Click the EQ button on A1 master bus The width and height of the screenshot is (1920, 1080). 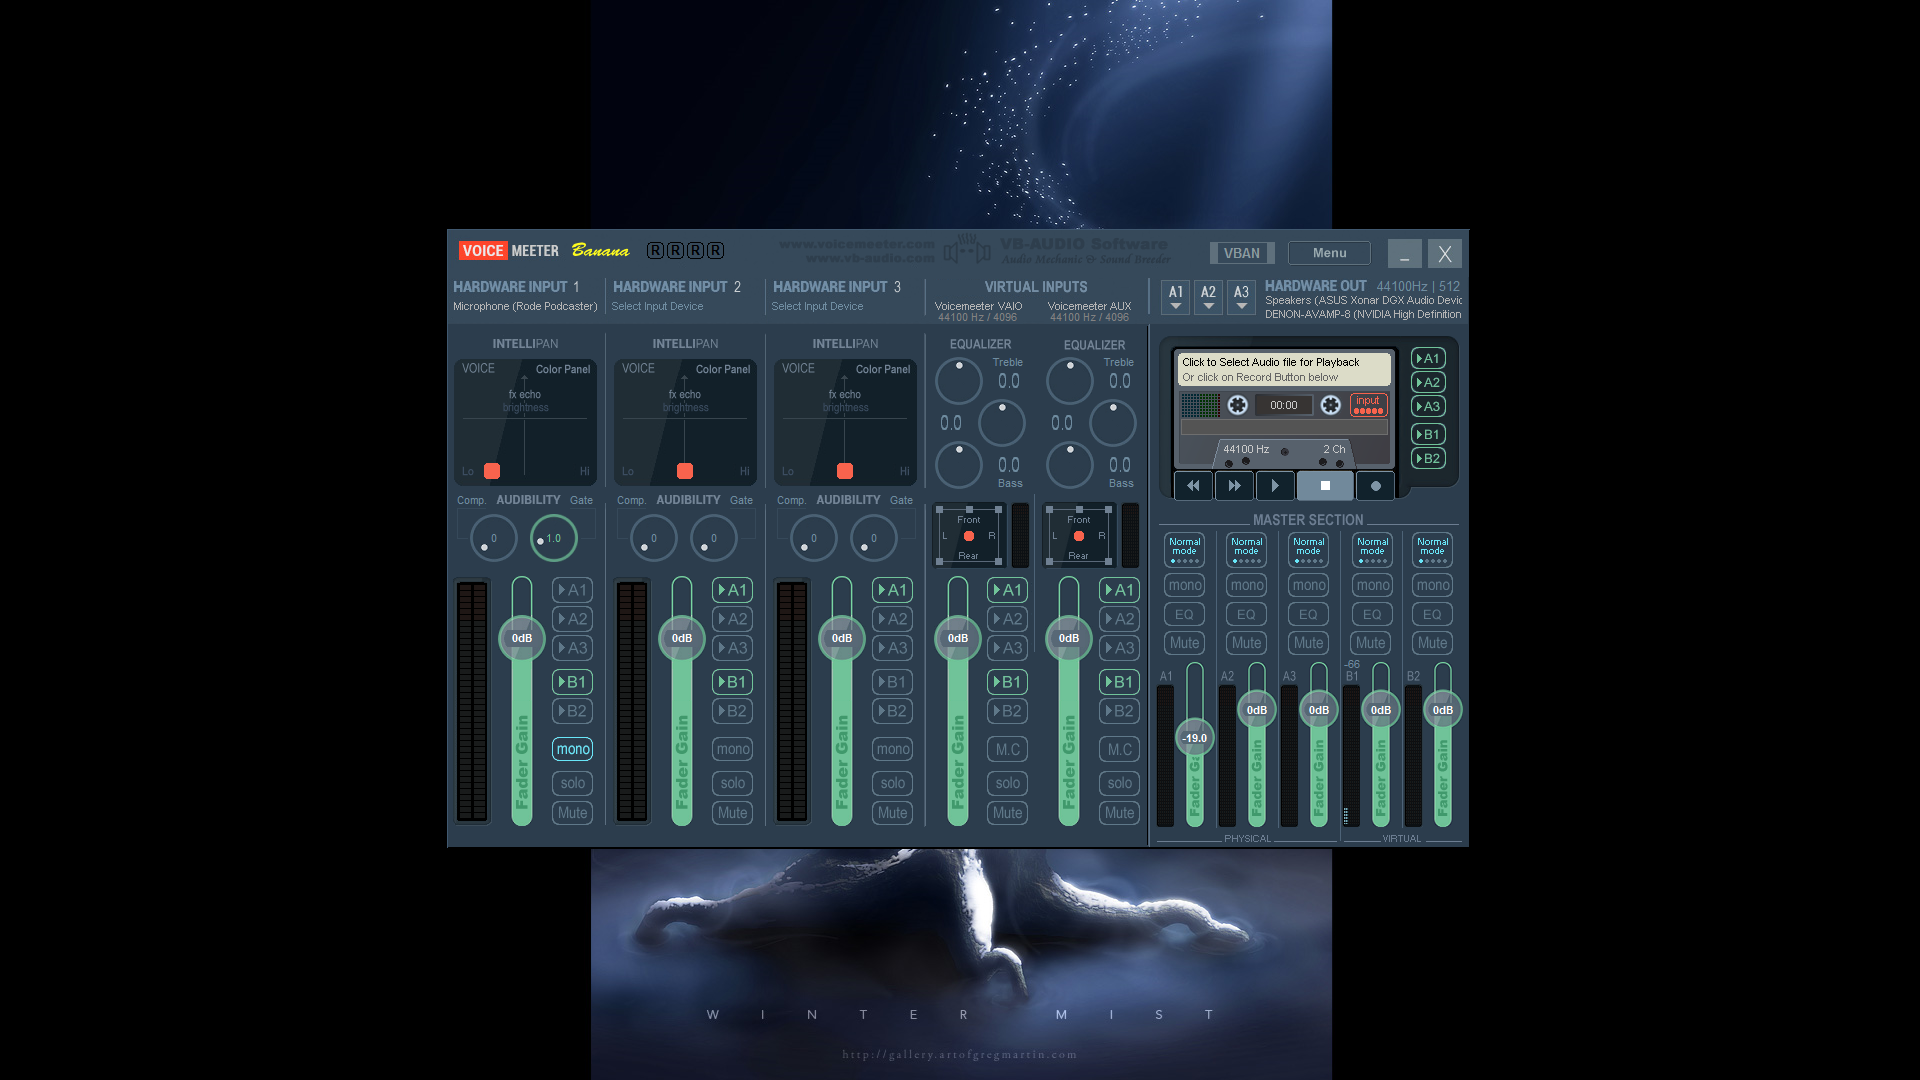tap(1184, 615)
